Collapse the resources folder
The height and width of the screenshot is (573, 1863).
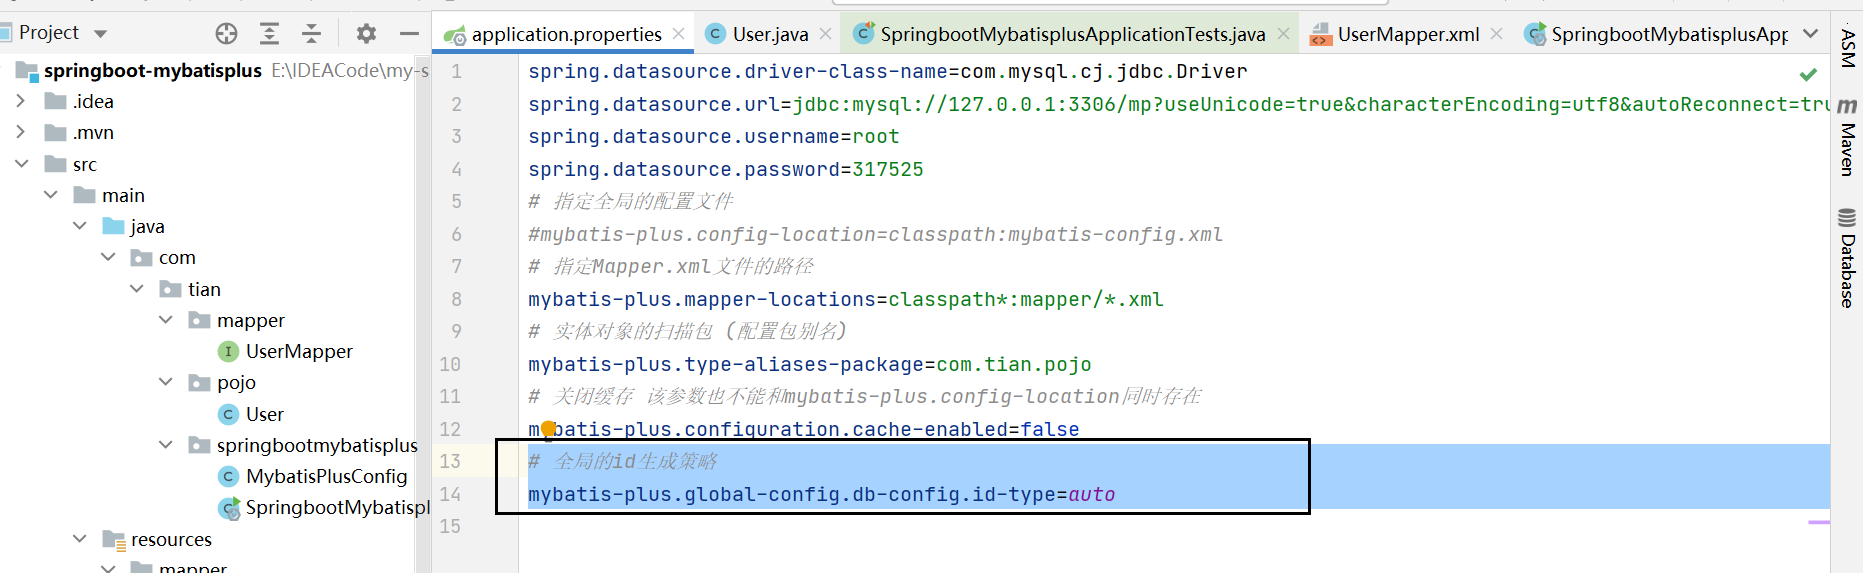[x=79, y=539]
